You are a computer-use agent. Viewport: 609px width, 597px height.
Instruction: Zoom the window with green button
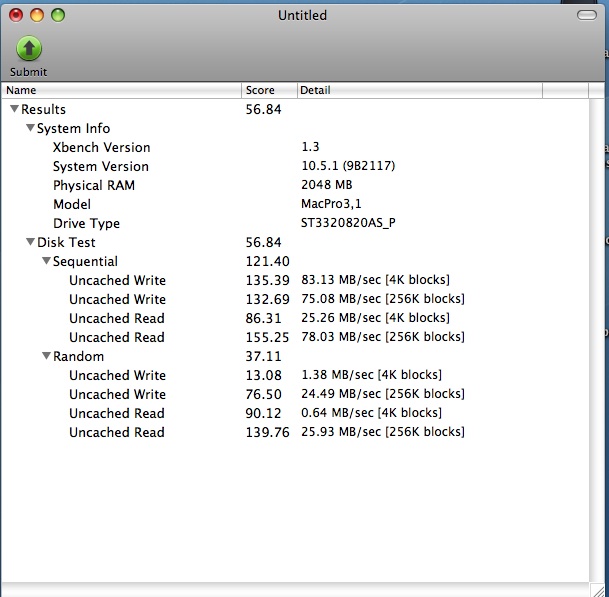point(58,15)
